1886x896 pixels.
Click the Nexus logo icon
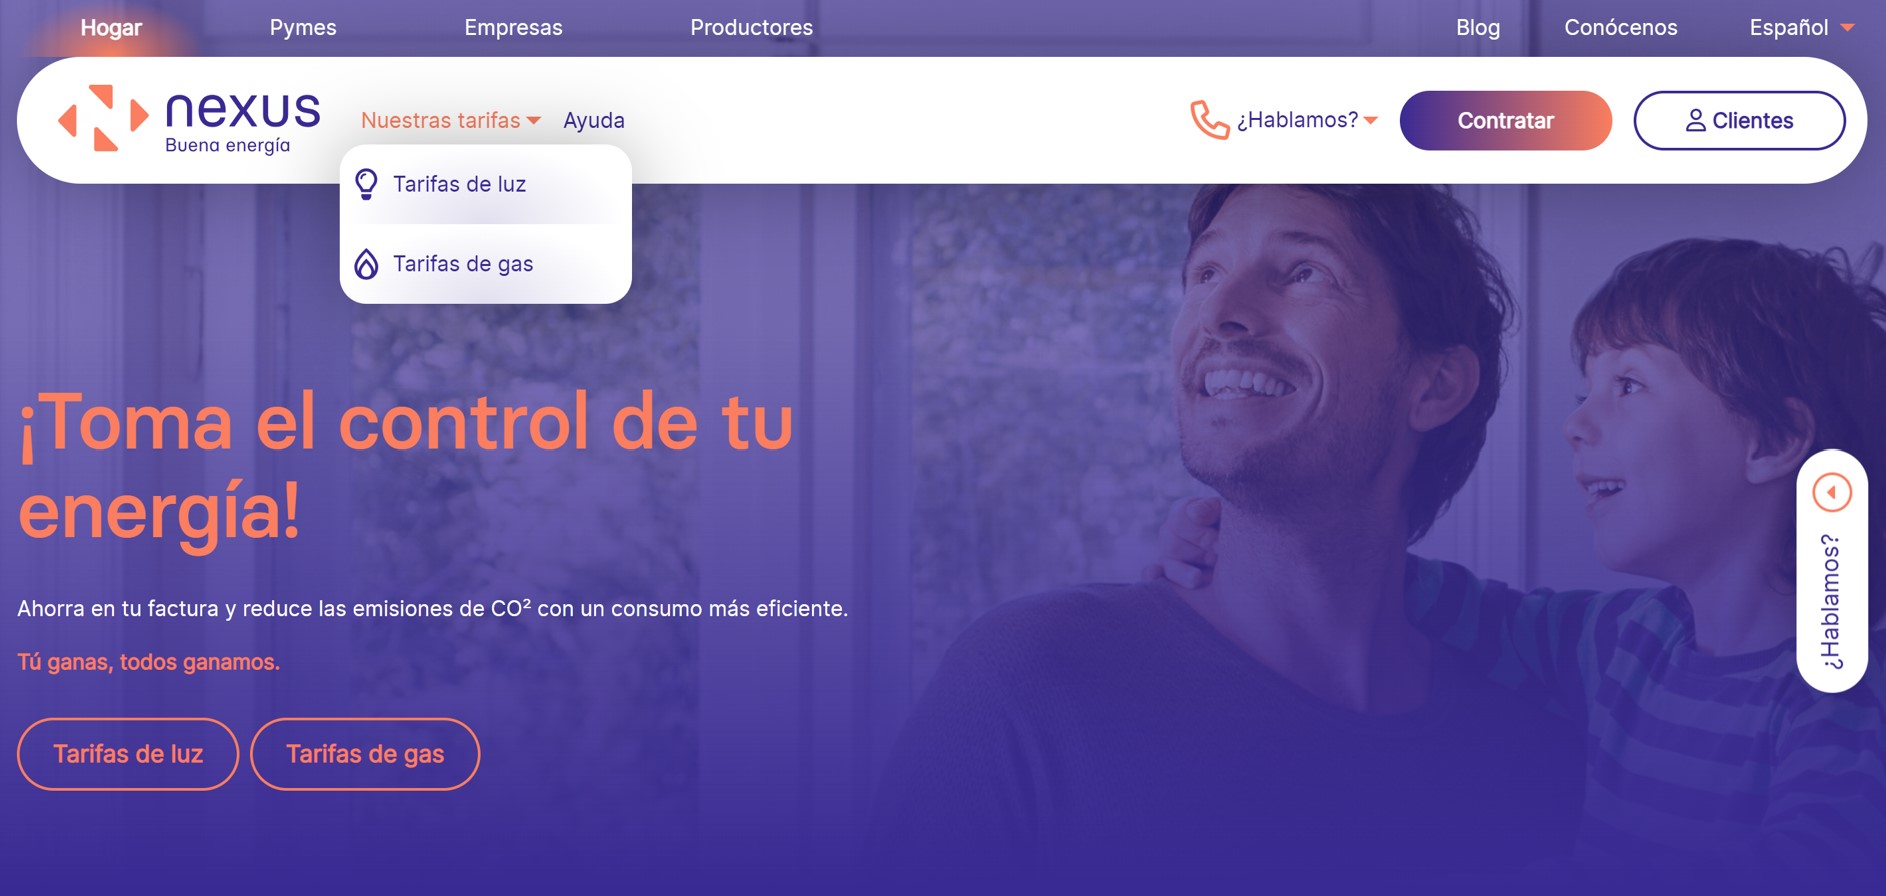coord(103,118)
